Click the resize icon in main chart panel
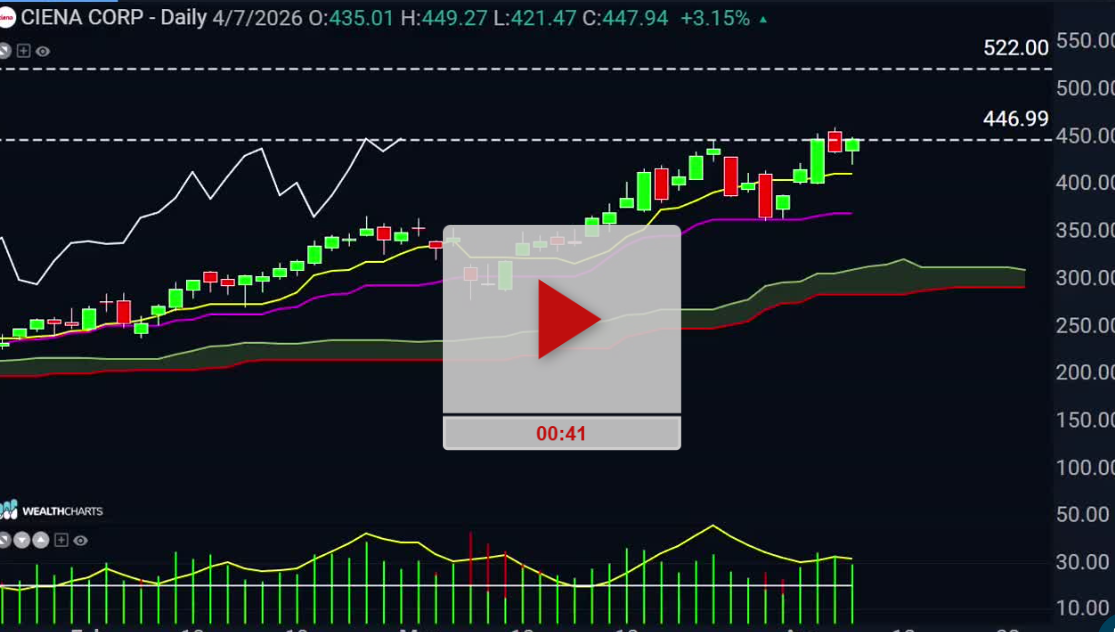This screenshot has width=1115, height=632. coord(5,51)
